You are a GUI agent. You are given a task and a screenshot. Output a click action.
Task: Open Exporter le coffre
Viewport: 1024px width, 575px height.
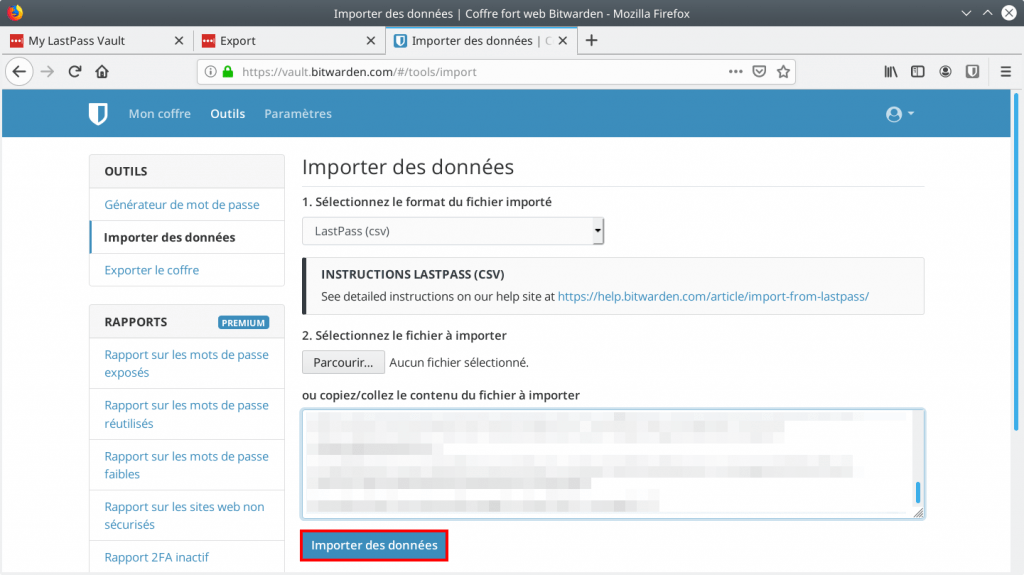(x=152, y=270)
